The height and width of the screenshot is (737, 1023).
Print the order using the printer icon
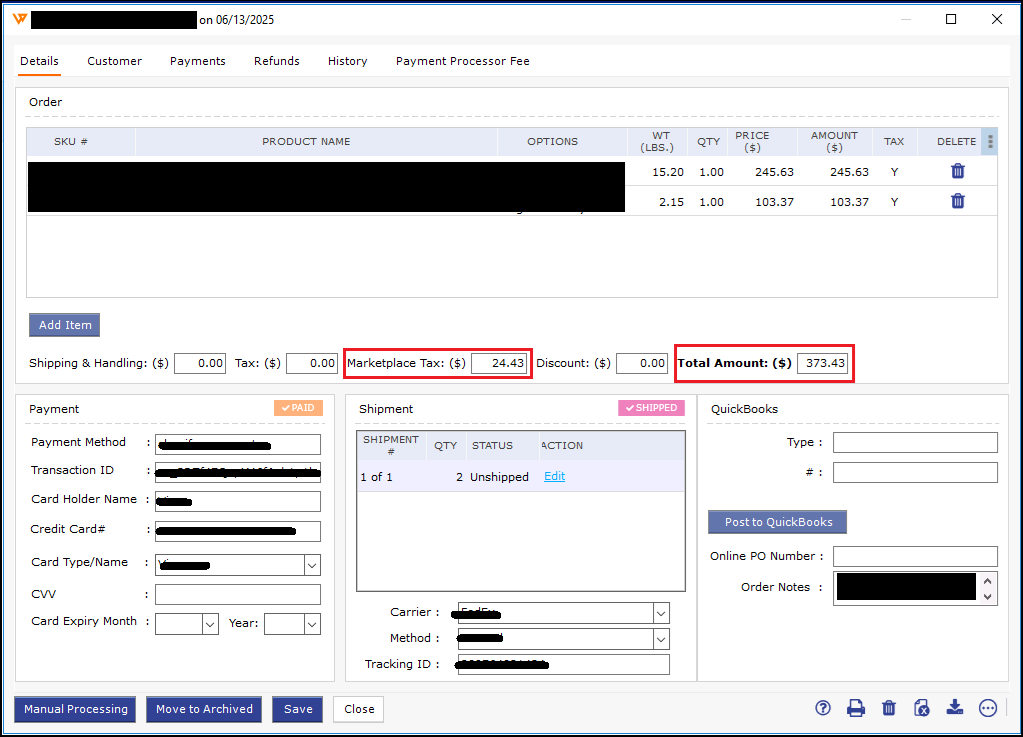point(856,708)
